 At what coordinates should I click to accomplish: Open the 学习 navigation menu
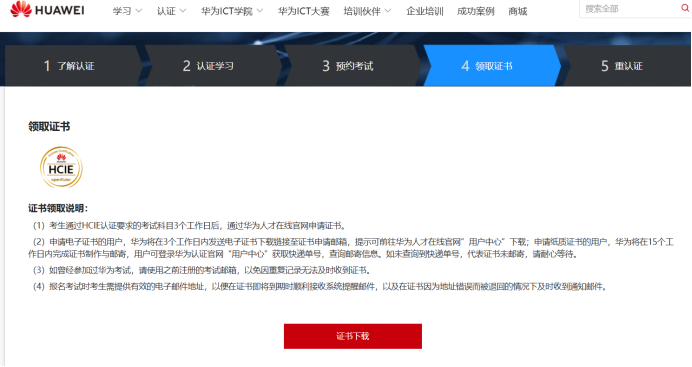(x=122, y=11)
